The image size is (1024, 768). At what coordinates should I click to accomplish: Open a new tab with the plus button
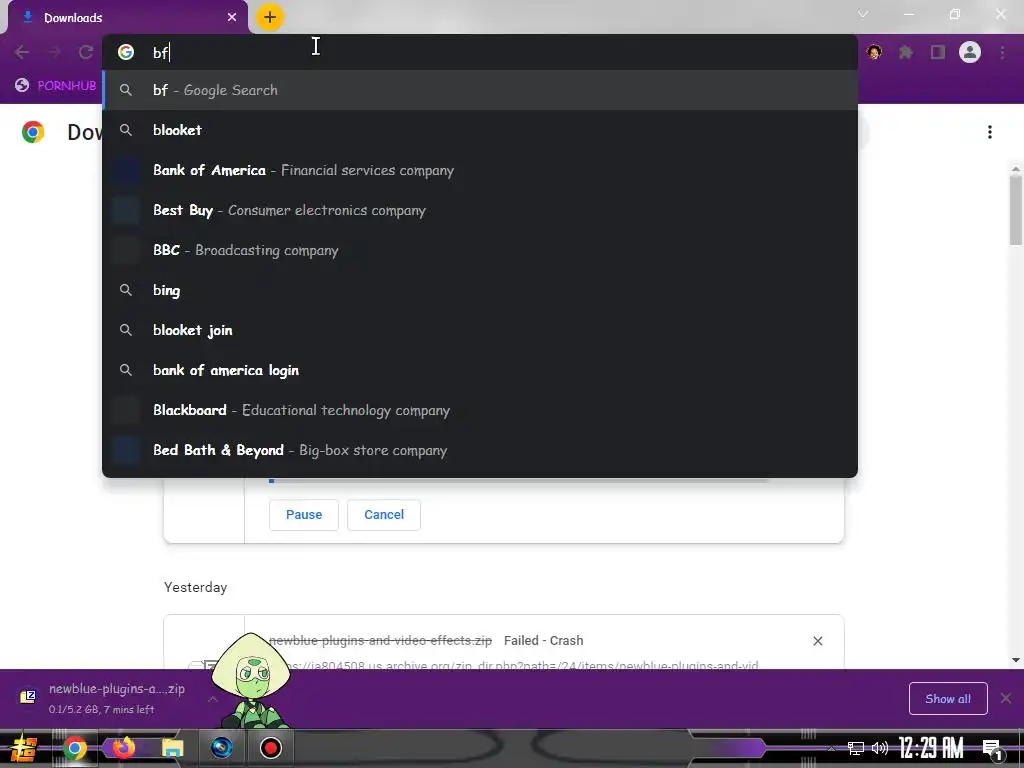[x=270, y=18]
